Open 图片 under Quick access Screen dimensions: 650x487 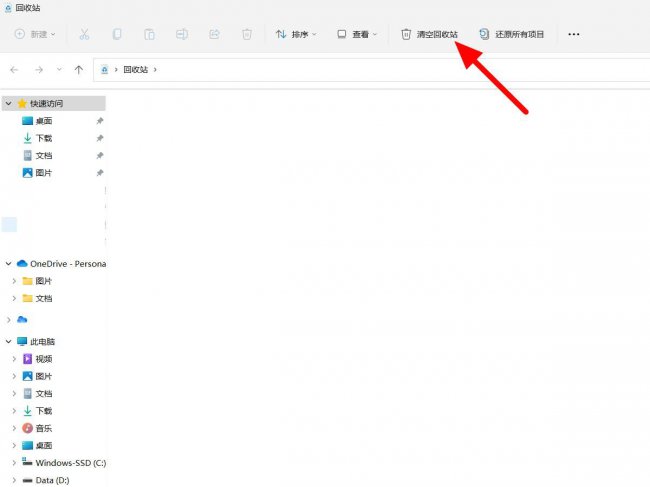[44, 173]
